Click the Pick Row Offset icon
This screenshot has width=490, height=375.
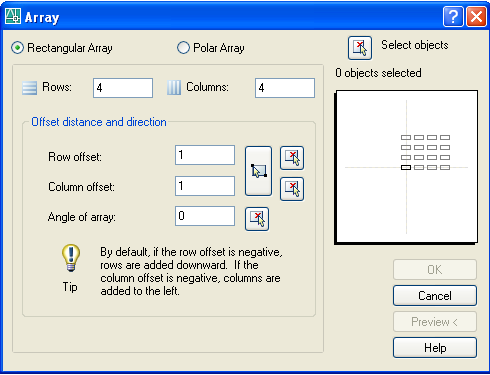click(292, 158)
